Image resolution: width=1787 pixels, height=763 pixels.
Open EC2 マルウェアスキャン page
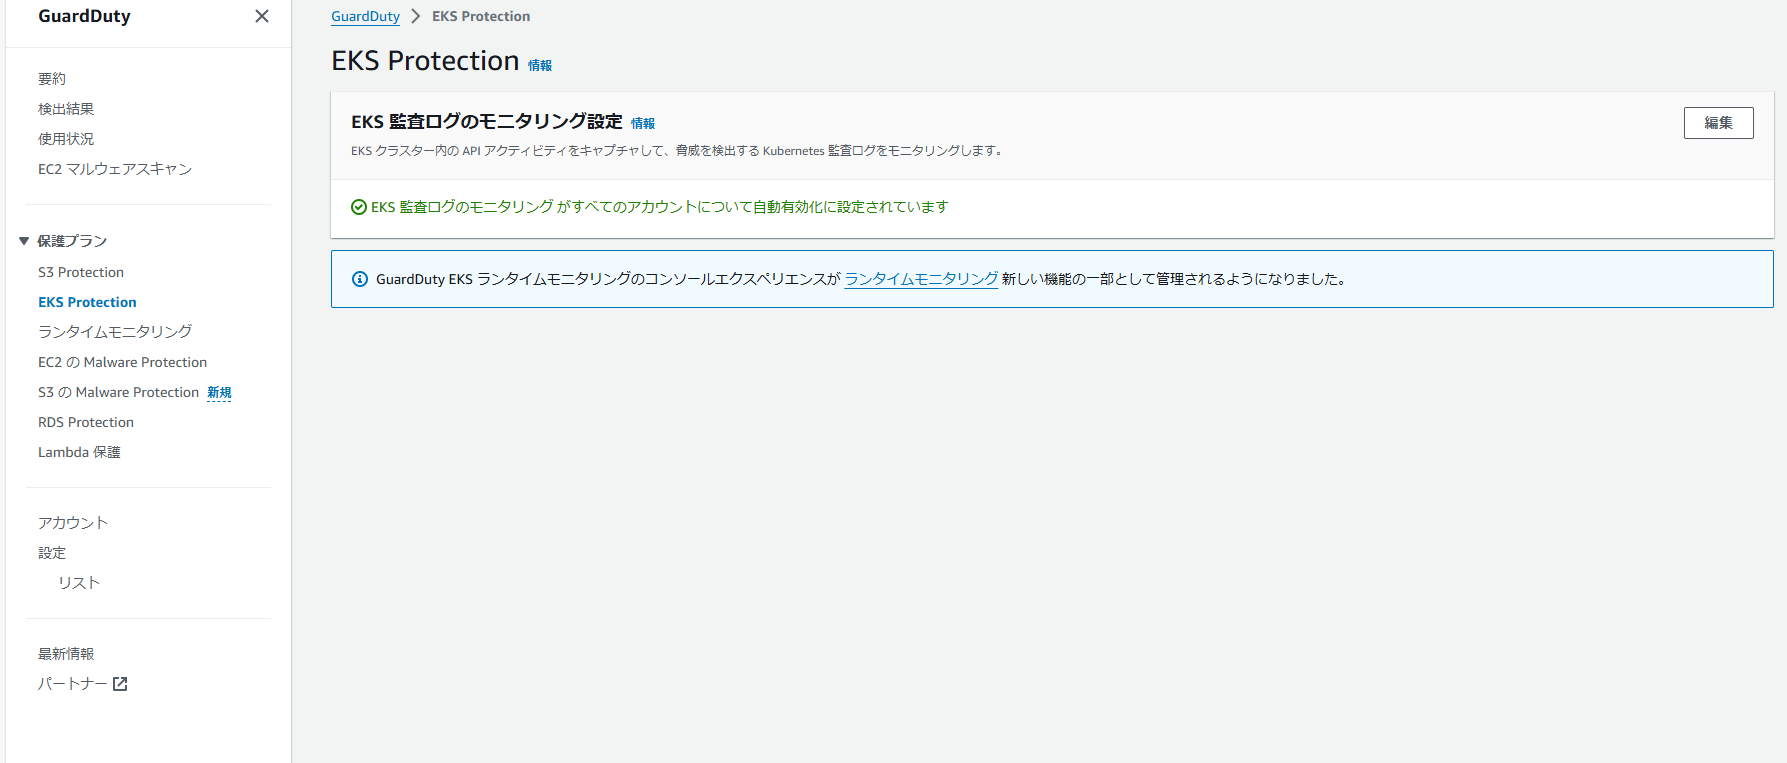coord(115,169)
